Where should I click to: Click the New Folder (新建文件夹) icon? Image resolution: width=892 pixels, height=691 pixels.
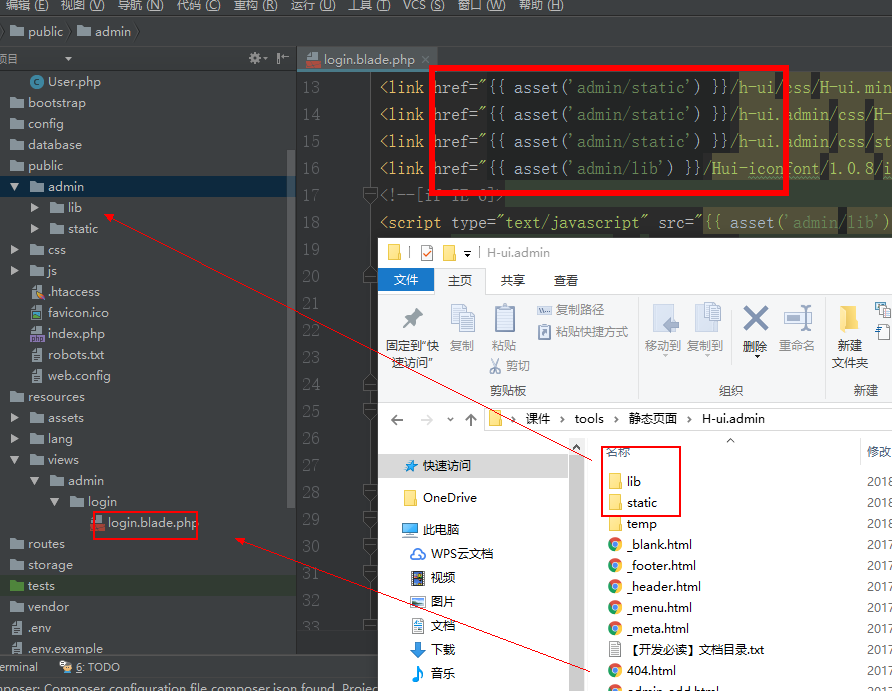(850, 319)
